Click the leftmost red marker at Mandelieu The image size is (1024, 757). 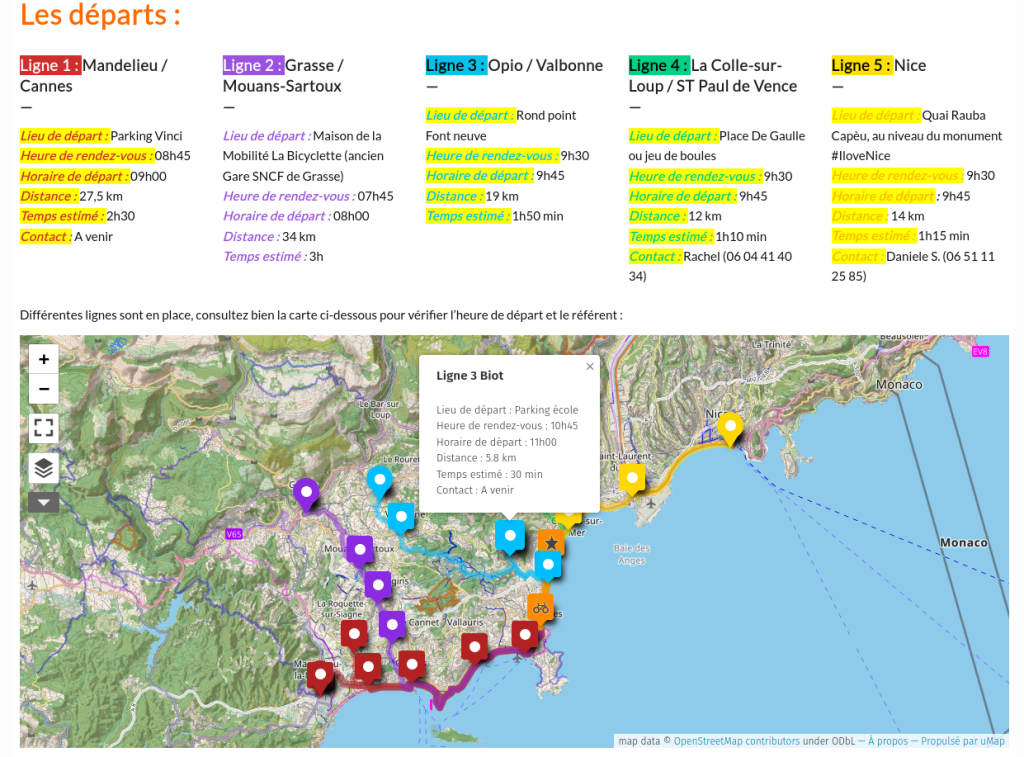click(320, 675)
